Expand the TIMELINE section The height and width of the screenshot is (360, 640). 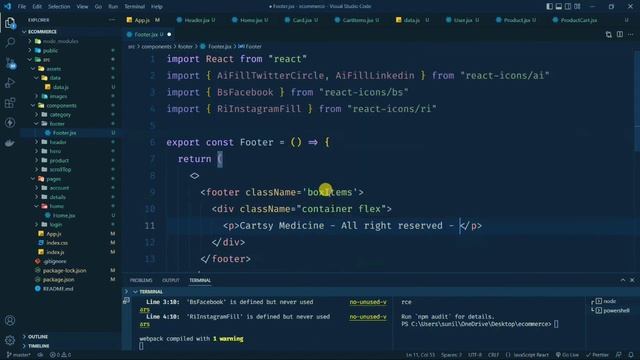click(39, 346)
